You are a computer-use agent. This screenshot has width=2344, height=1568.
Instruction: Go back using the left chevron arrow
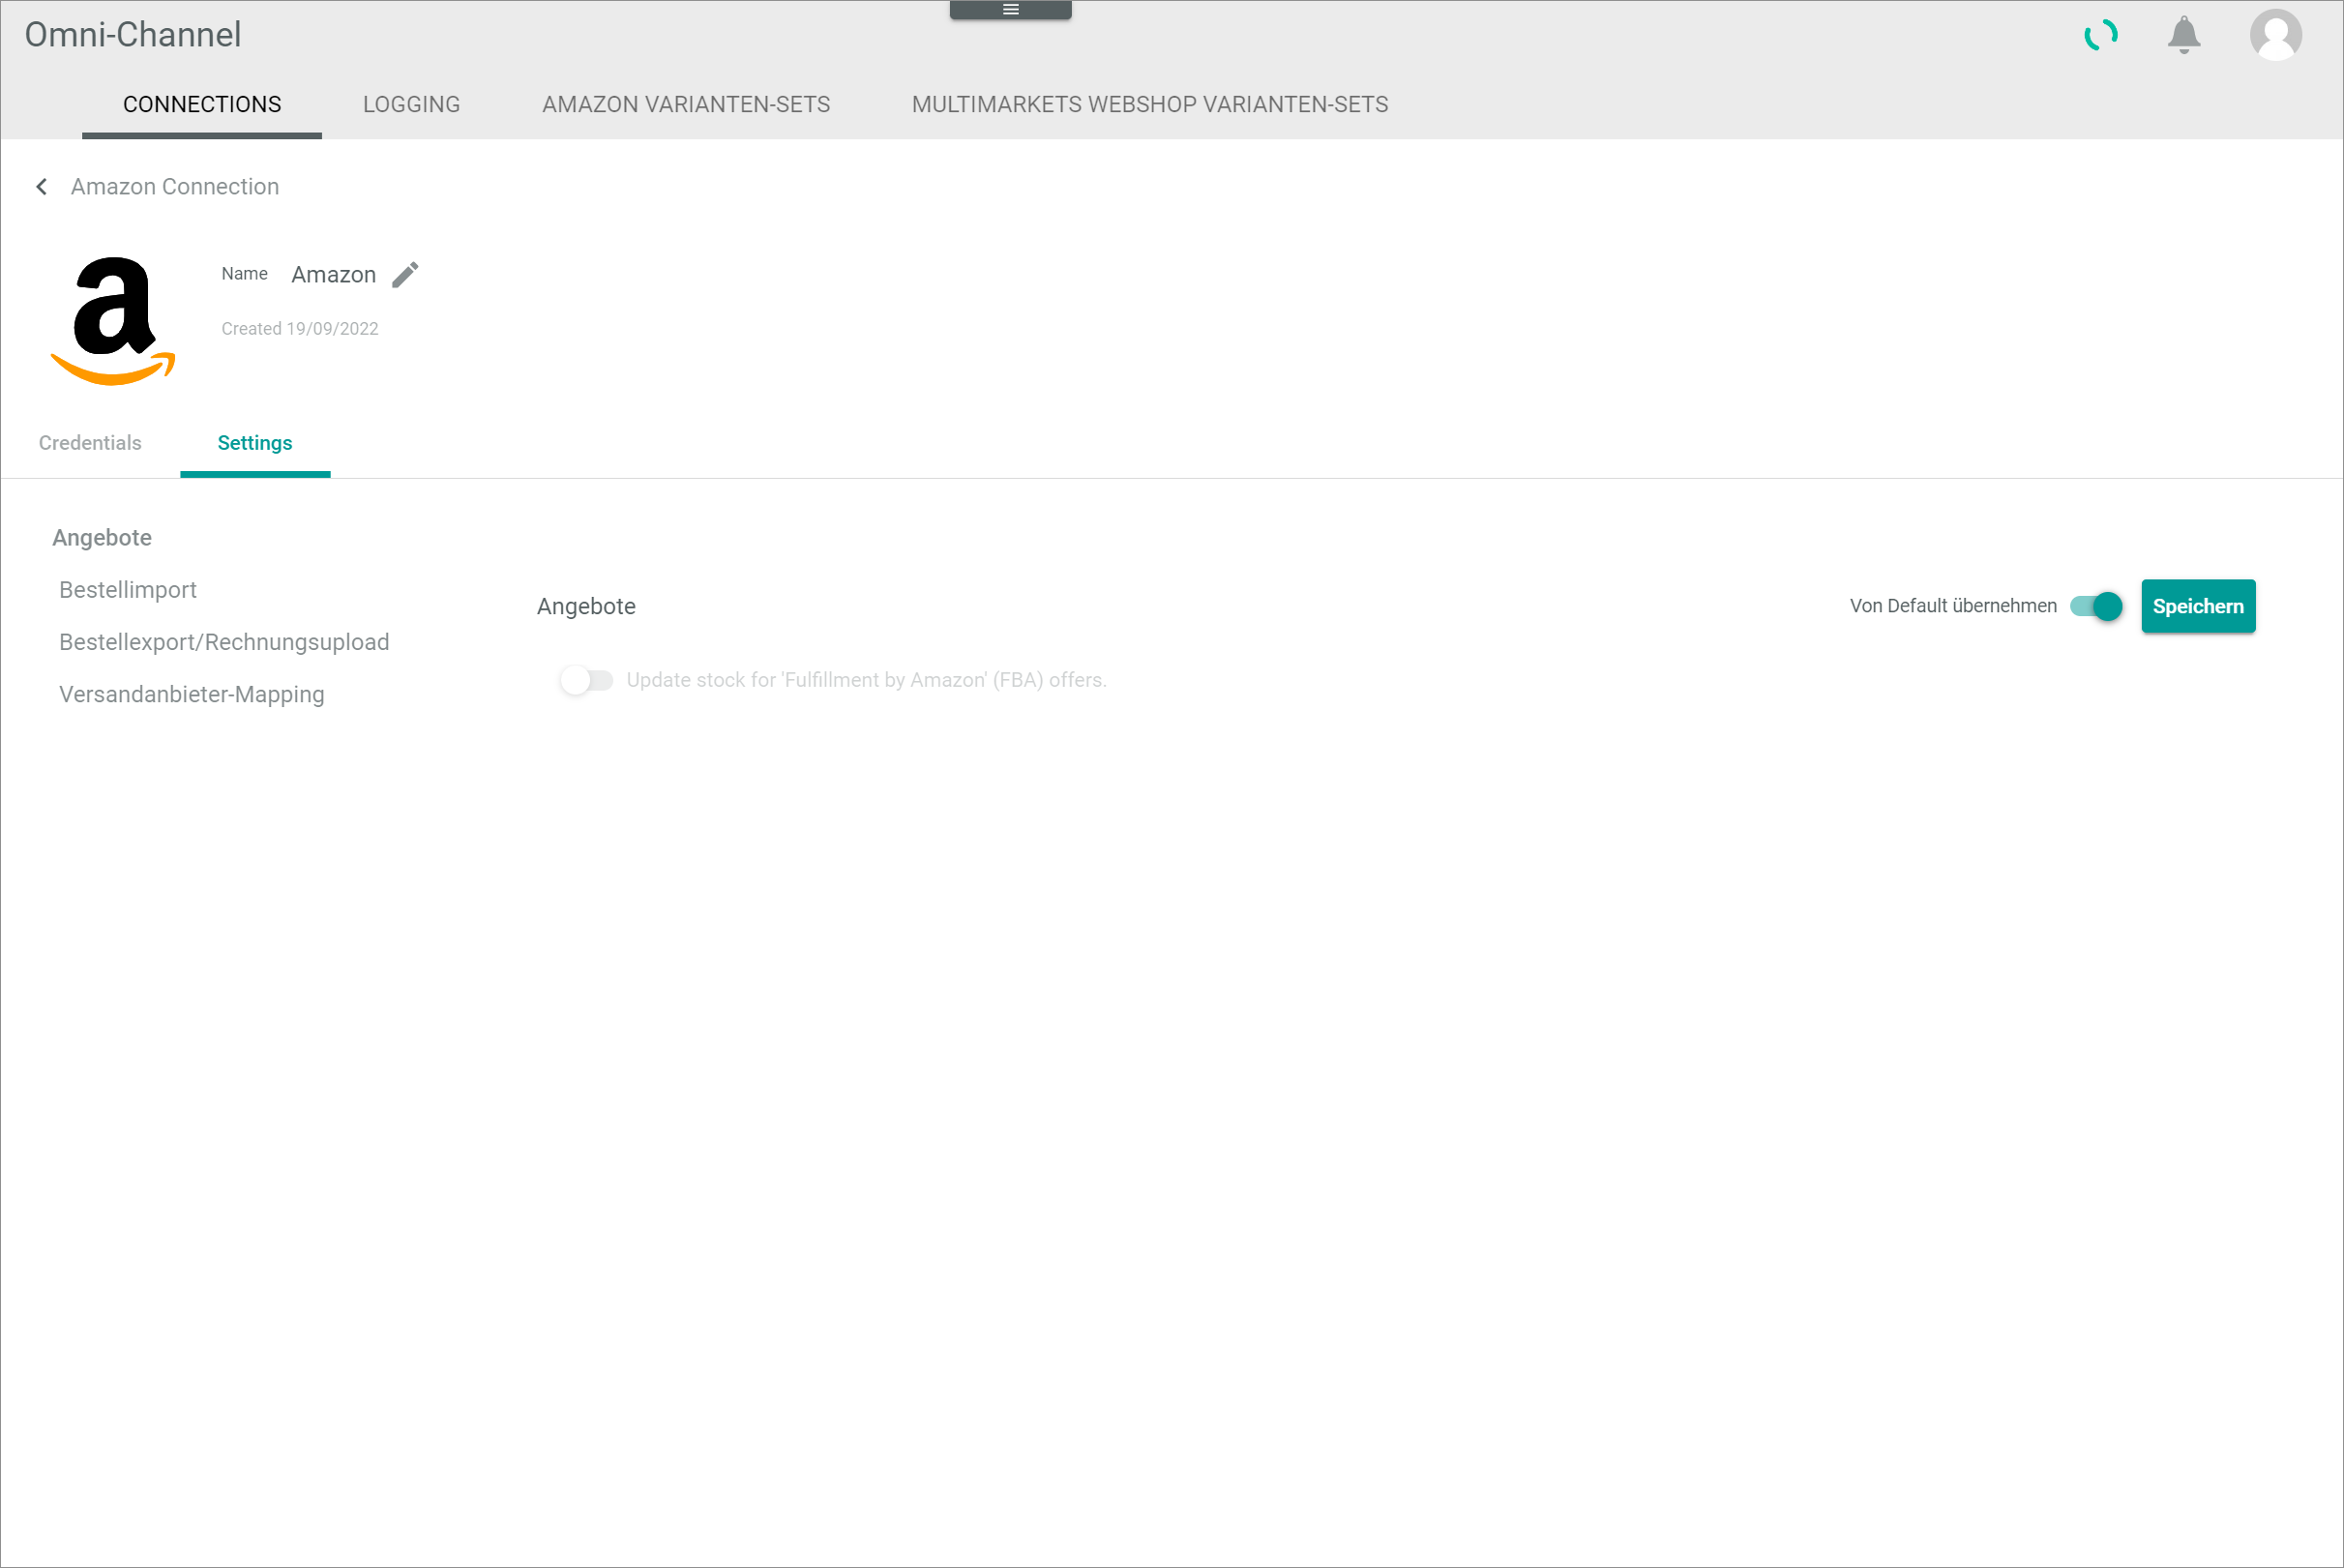(41, 187)
